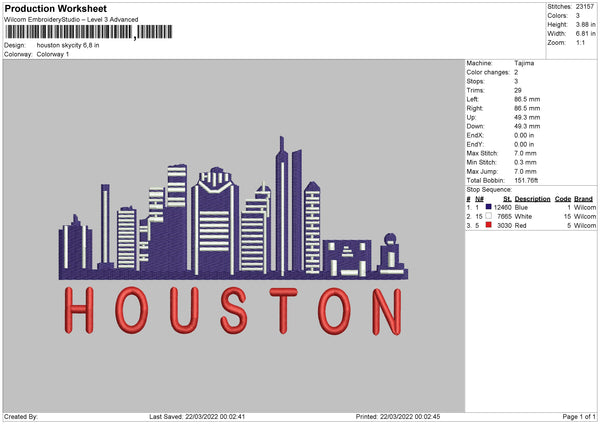Click the Min Stitch value '0.3 mm'

[525, 162]
